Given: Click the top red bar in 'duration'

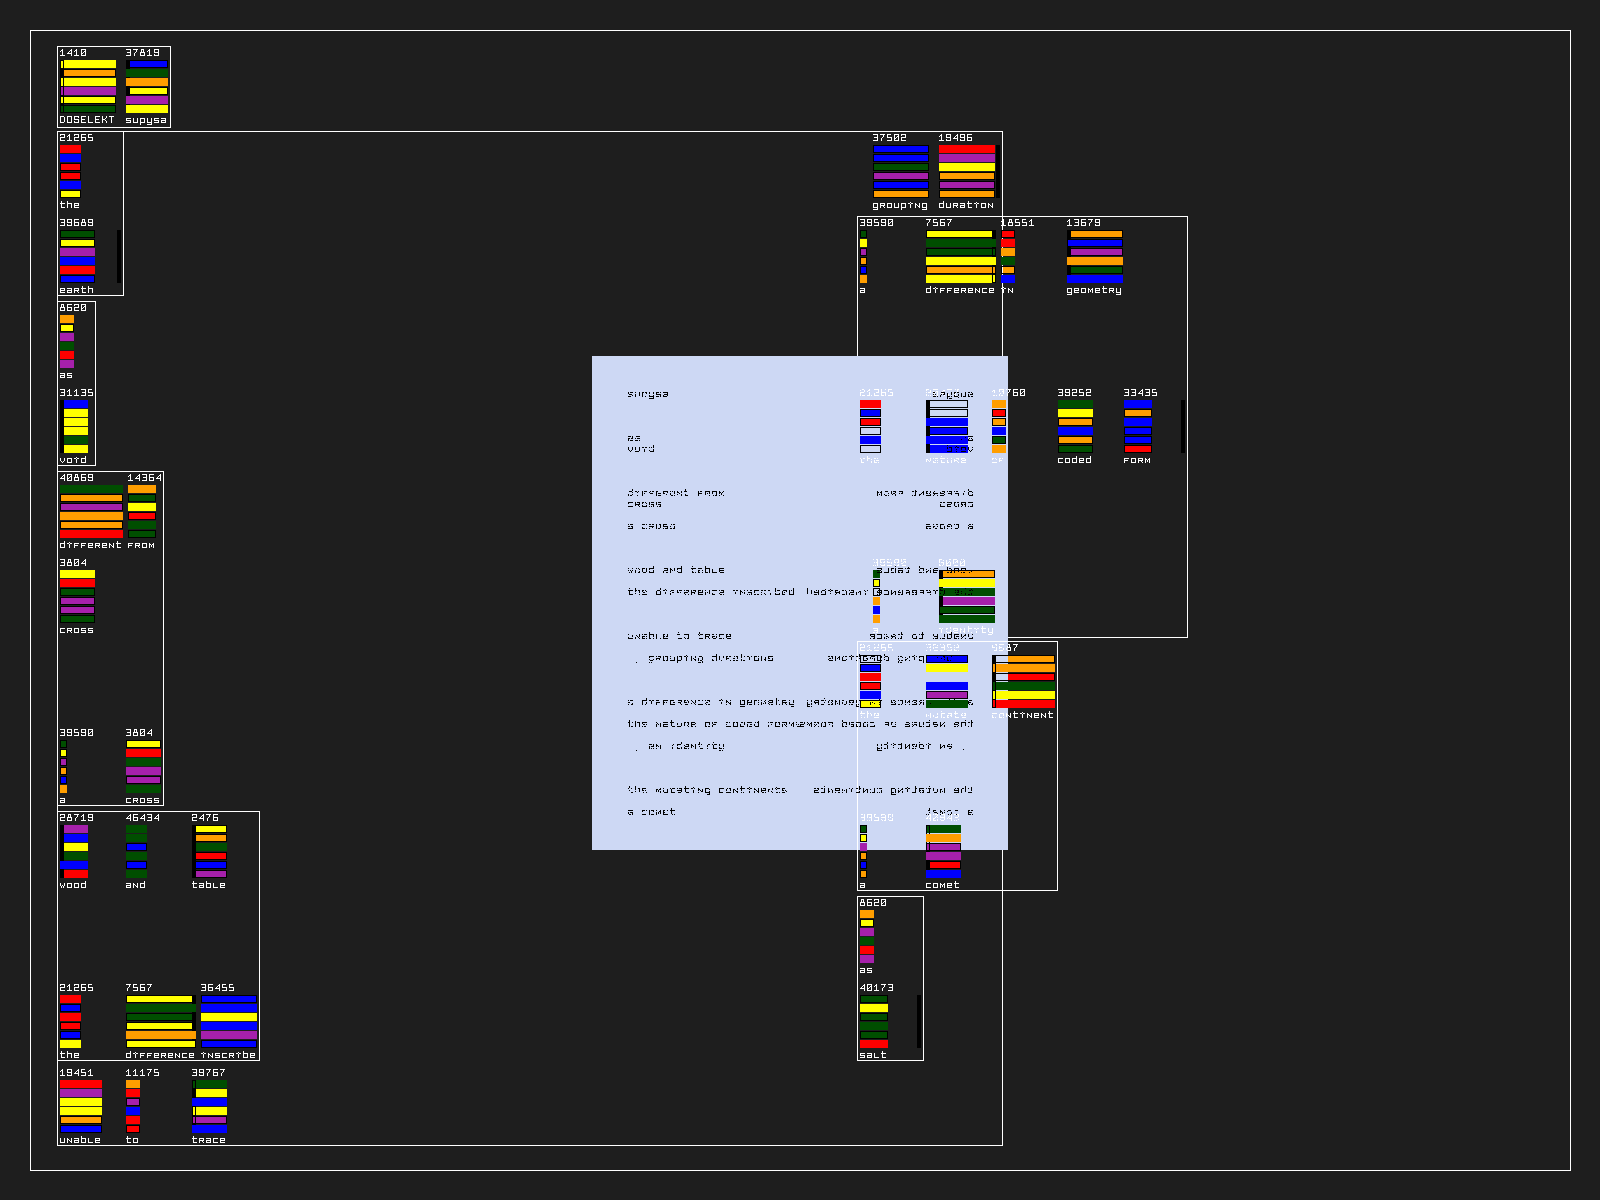Looking at the screenshot, I should (966, 149).
